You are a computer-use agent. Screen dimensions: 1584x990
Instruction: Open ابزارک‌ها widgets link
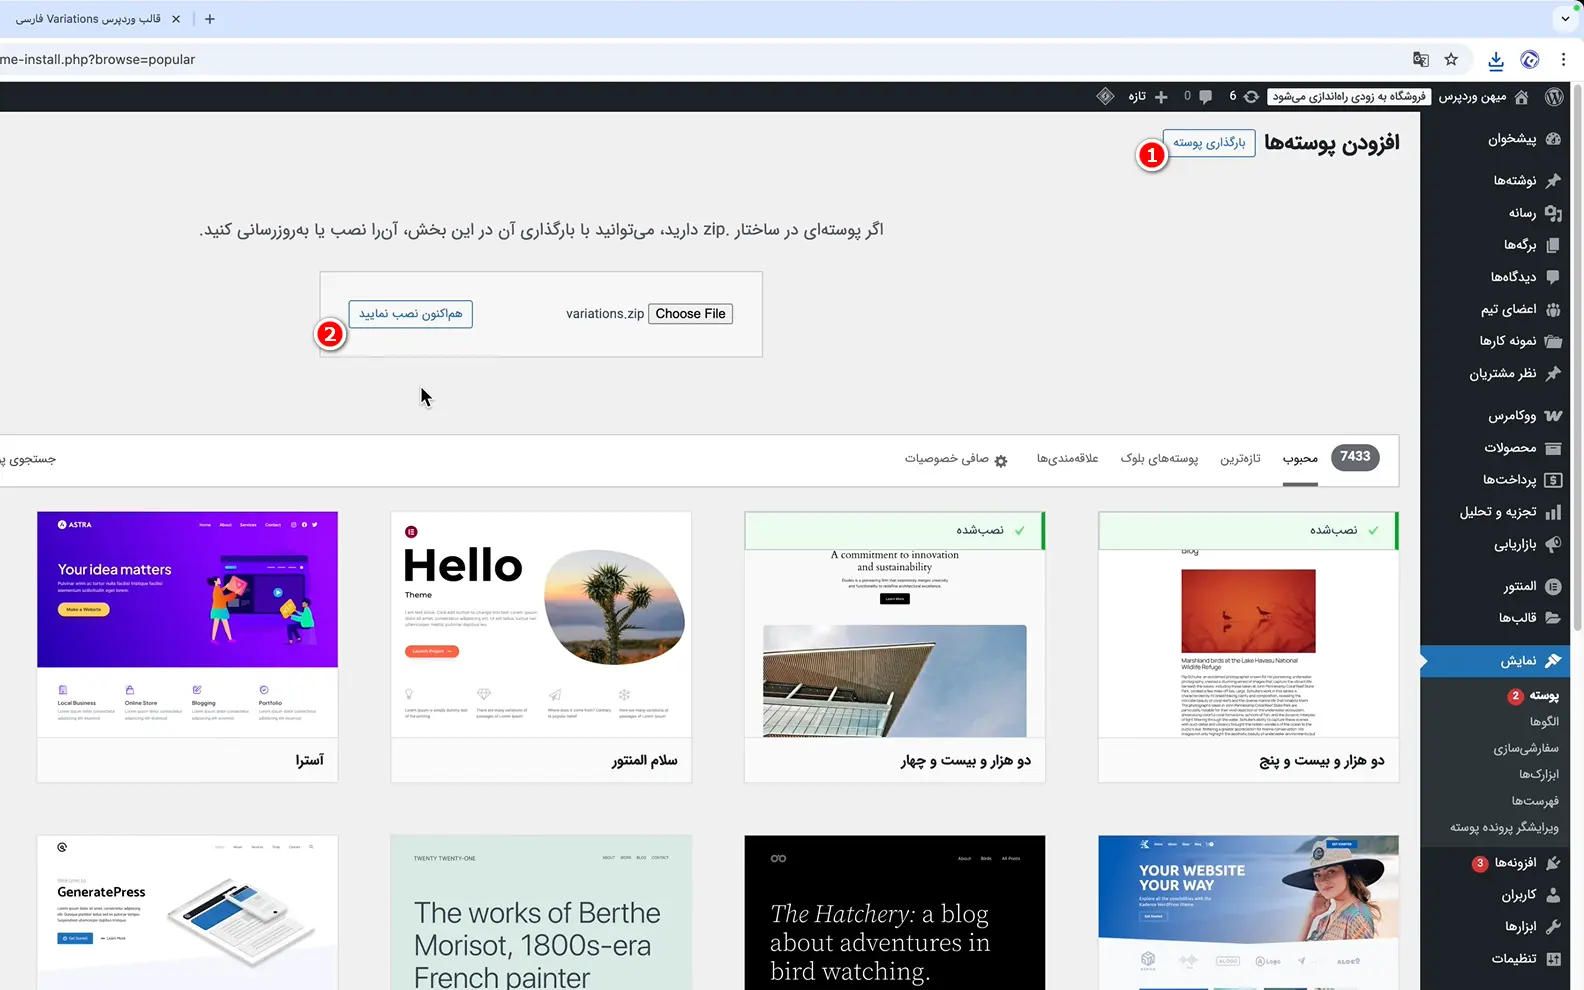tap(1539, 774)
